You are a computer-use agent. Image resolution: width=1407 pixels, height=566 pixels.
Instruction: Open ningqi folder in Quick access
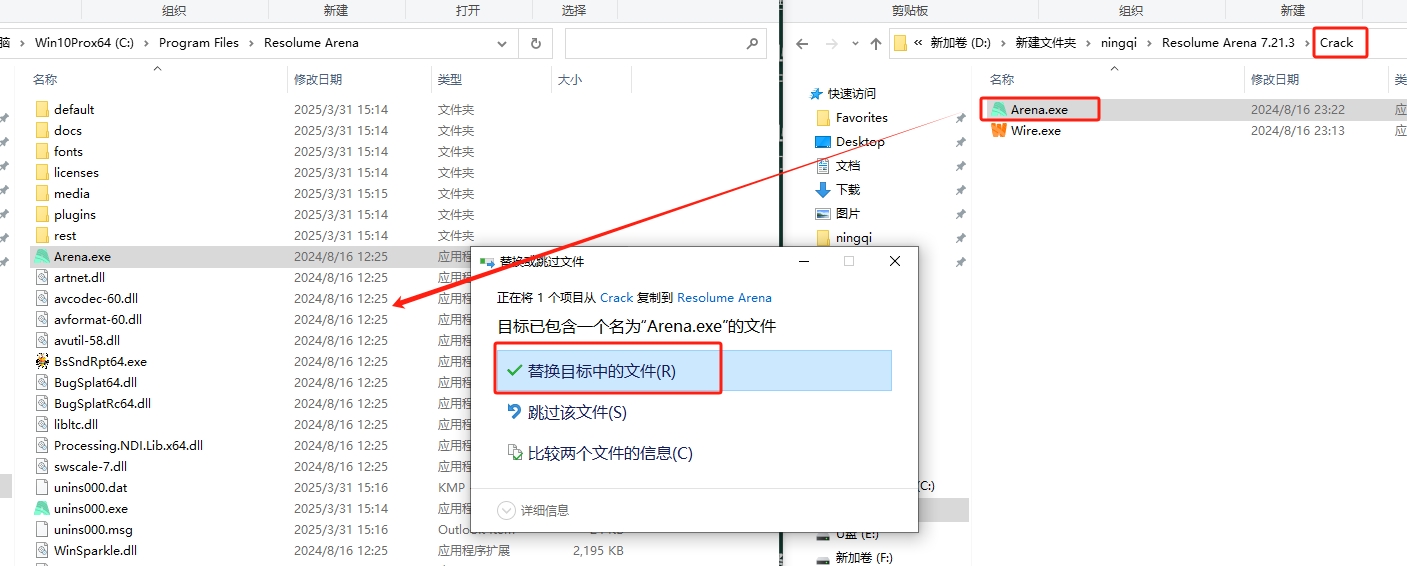[853, 237]
